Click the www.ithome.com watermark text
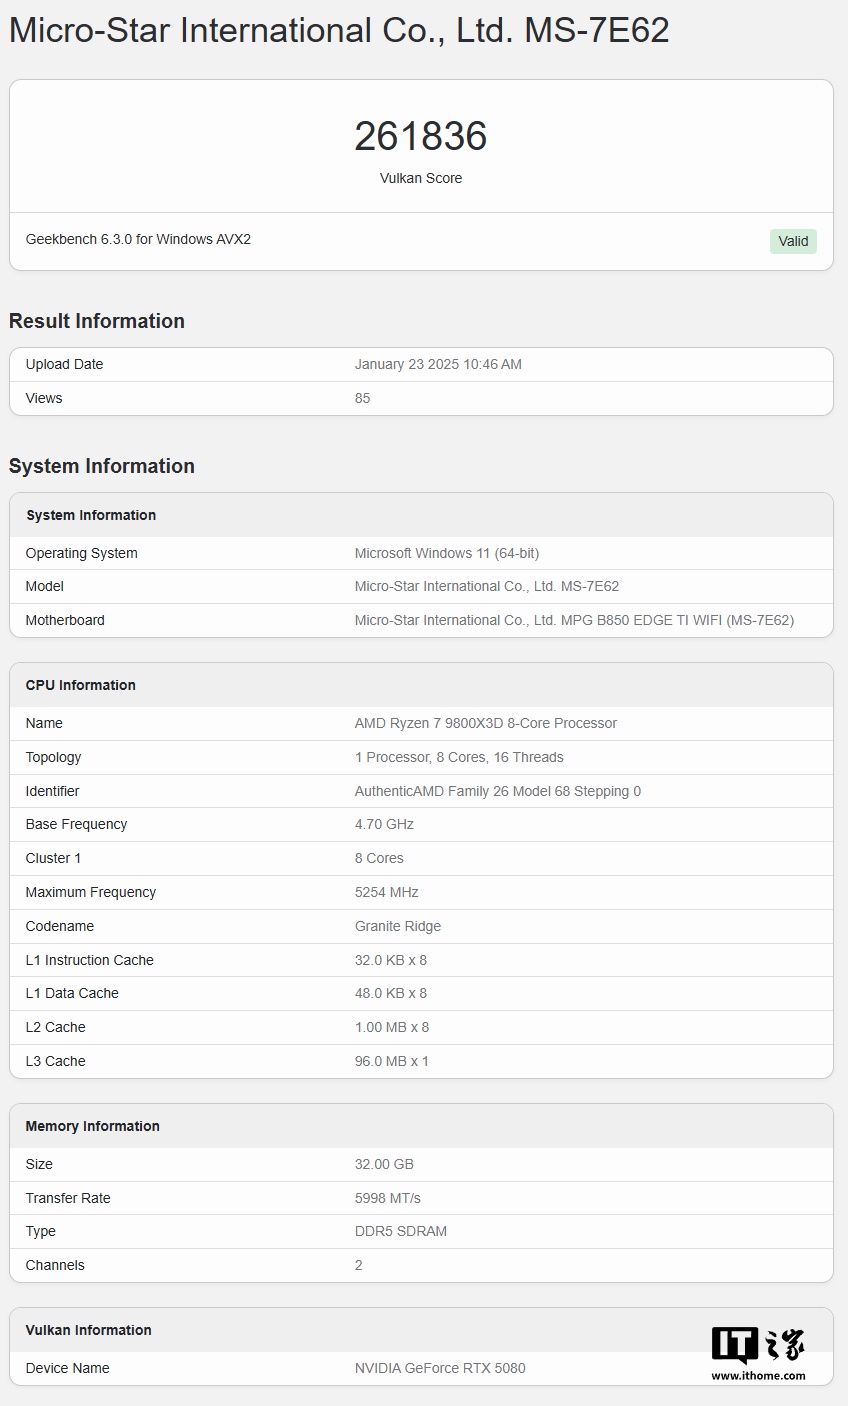Image resolution: width=848 pixels, height=1406 pixels. tap(758, 1375)
